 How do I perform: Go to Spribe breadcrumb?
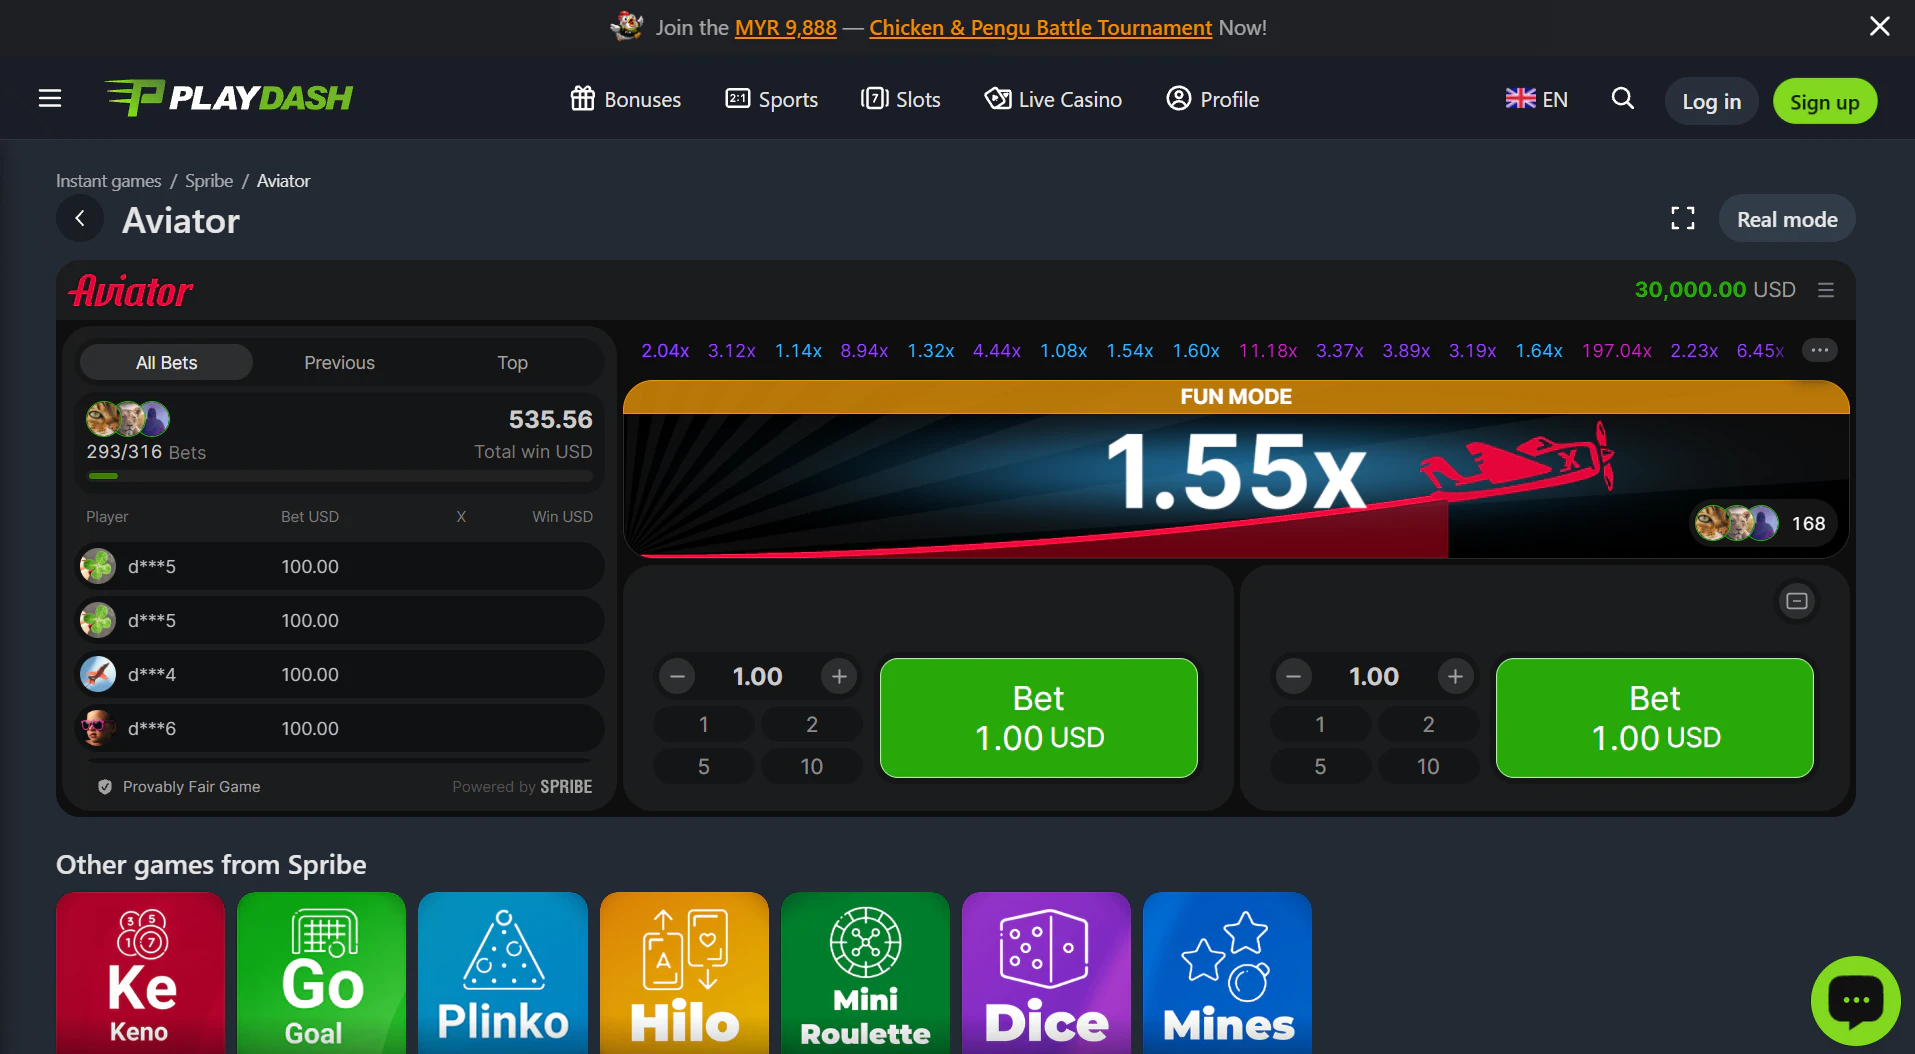[x=209, y=181]
